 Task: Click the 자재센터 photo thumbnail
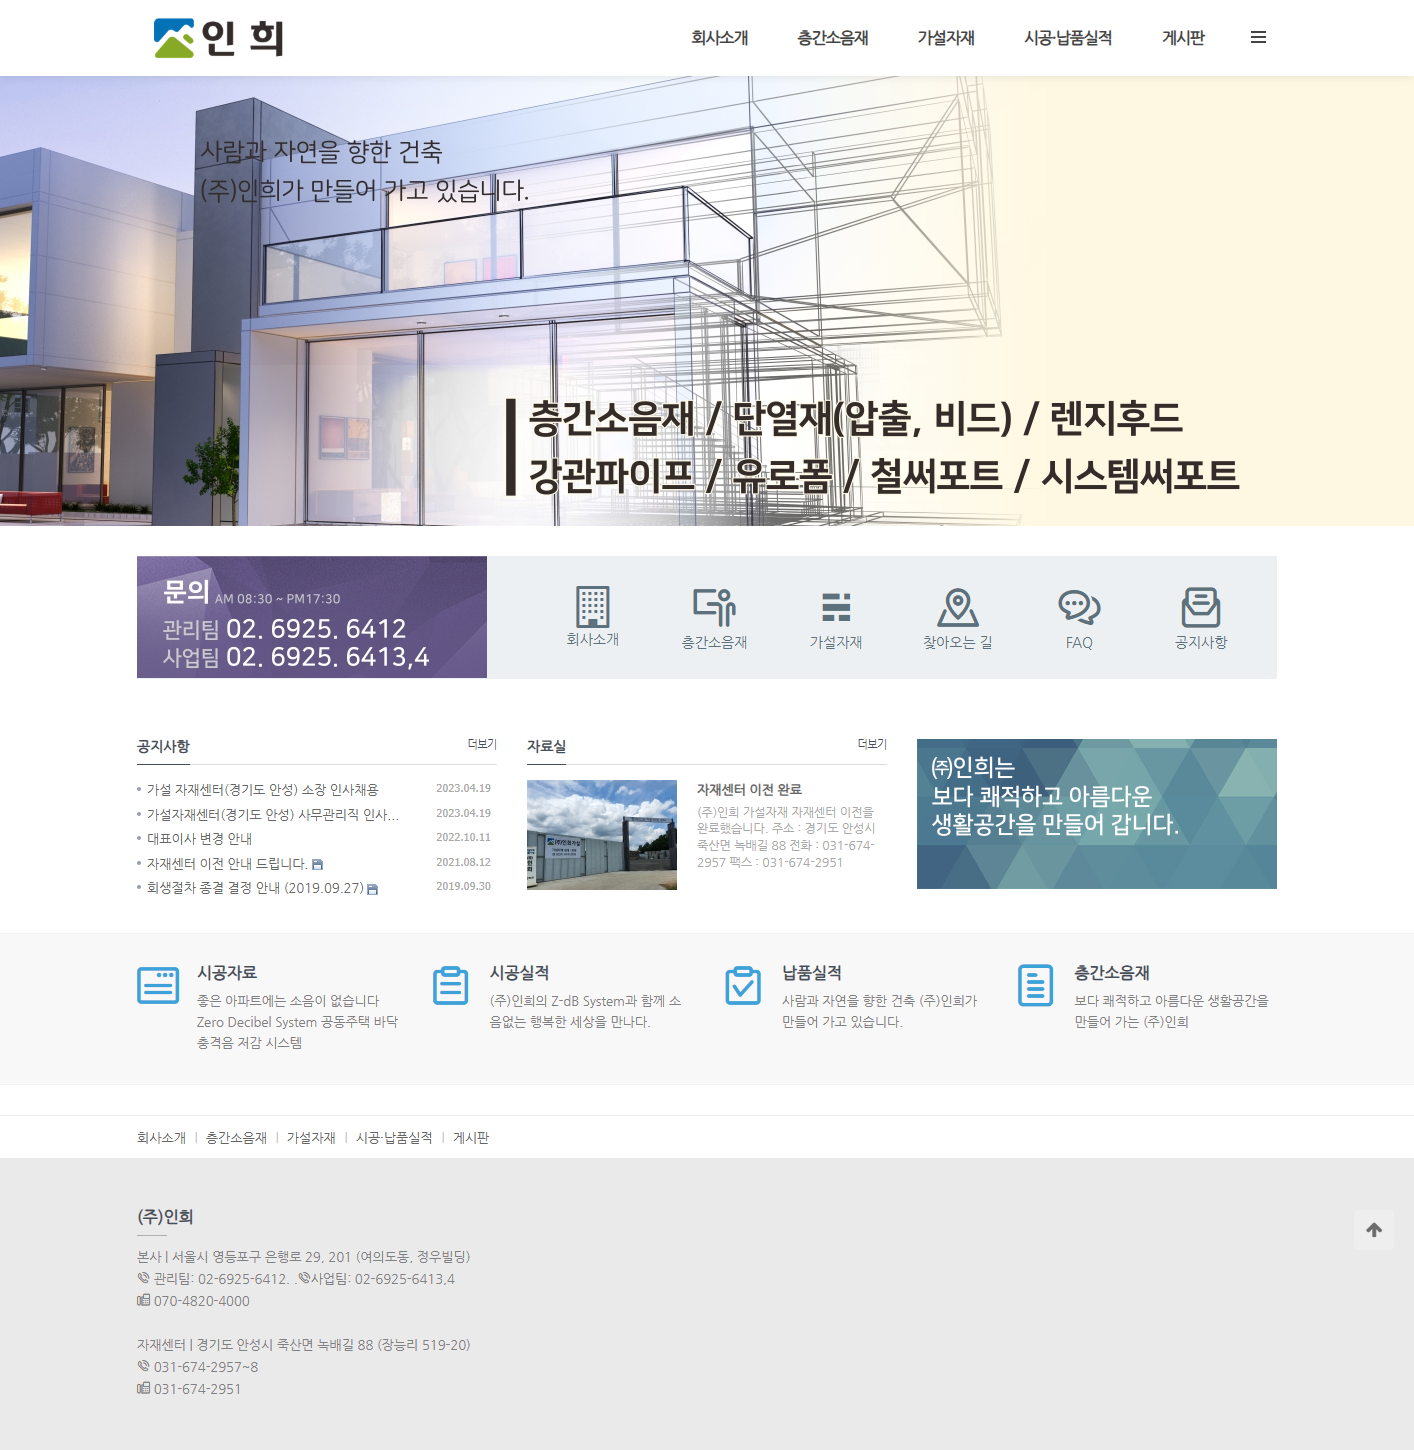click(x=602, y=835)
